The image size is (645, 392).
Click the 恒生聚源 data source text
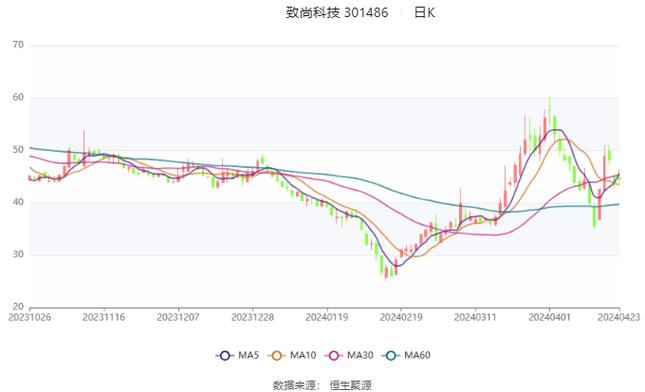coord(350,385)
